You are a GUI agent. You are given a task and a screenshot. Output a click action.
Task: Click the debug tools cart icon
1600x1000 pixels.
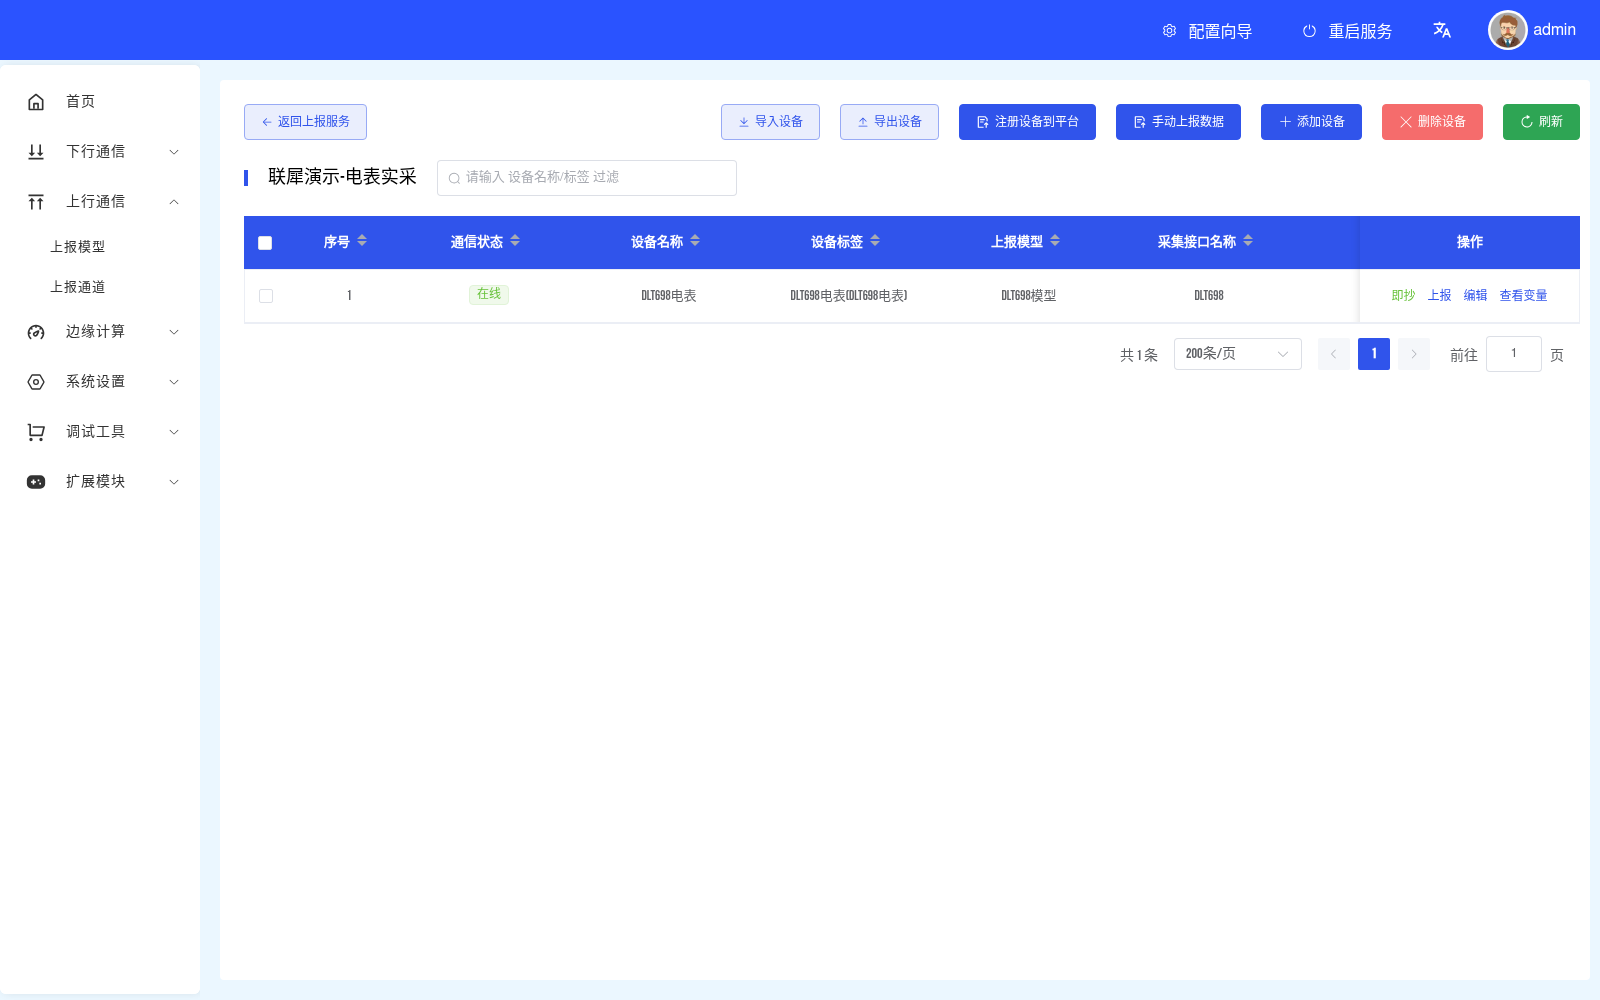pos(36,432)
